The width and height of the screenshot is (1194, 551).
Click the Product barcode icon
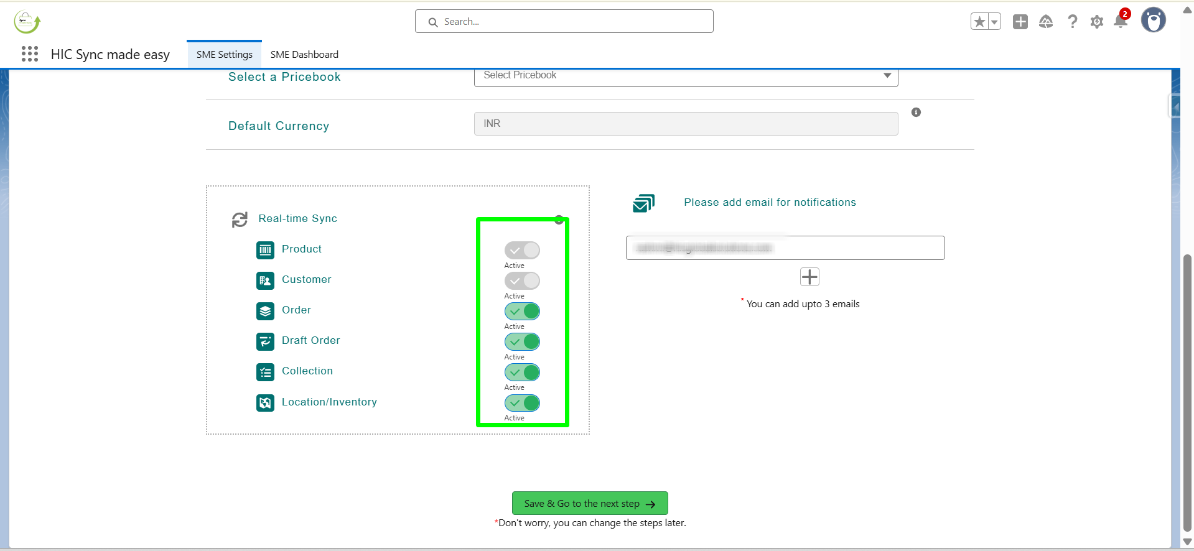pos(265,250)
